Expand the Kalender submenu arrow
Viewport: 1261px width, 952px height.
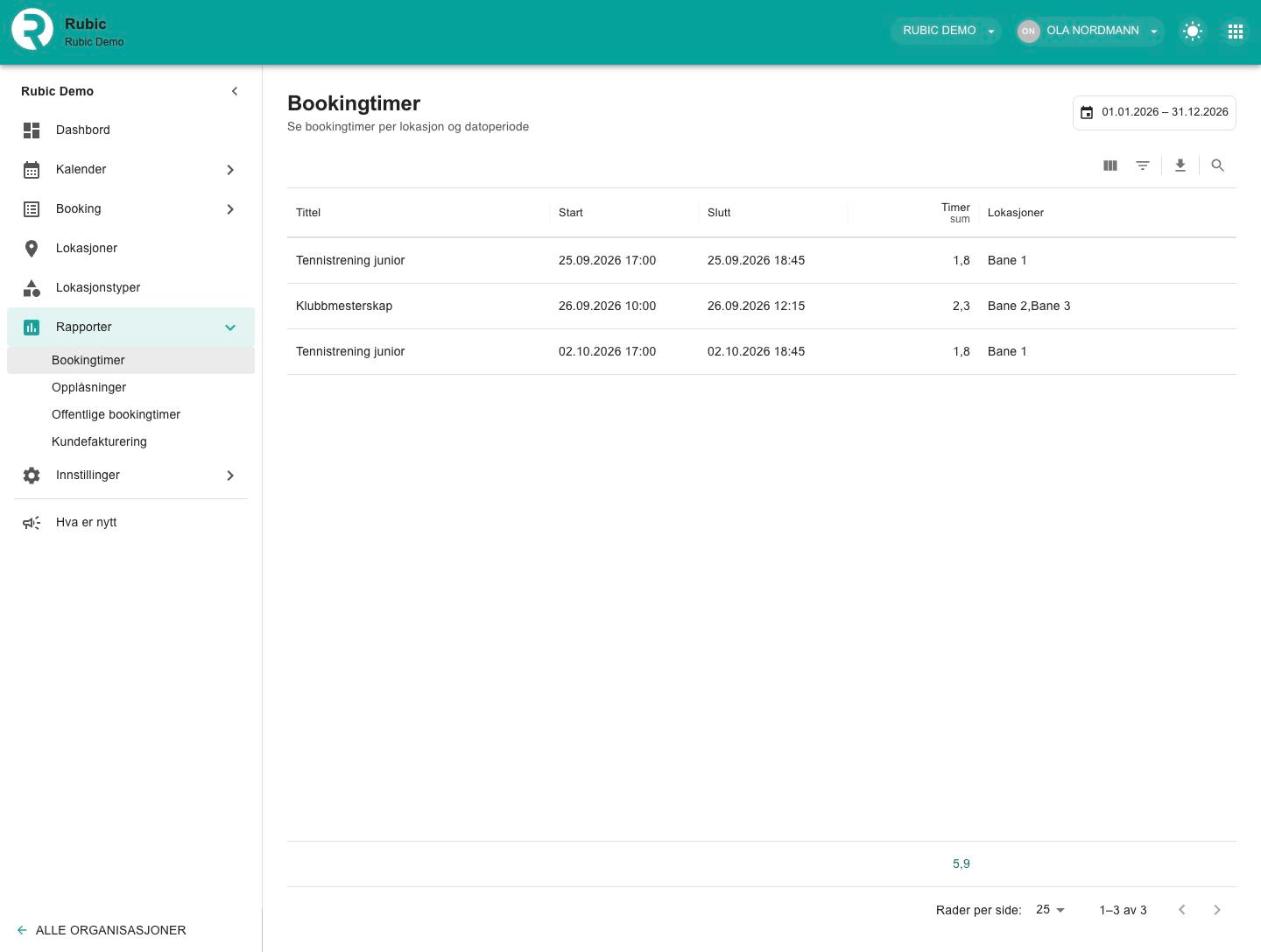230,170
